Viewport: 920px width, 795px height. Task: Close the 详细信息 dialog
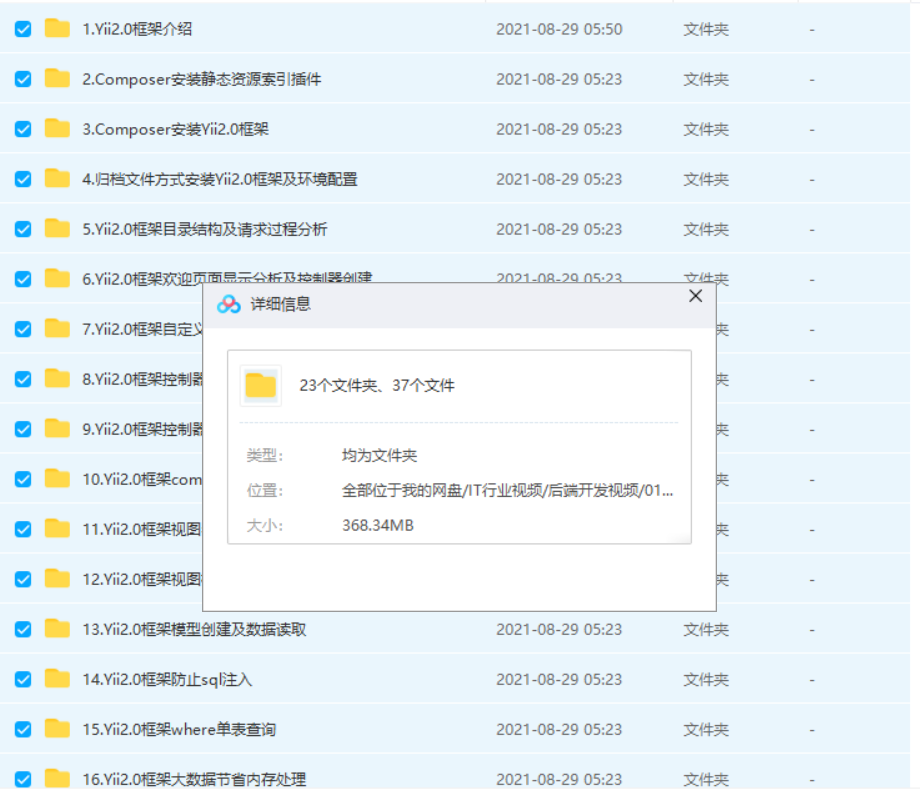click(695, 296)
